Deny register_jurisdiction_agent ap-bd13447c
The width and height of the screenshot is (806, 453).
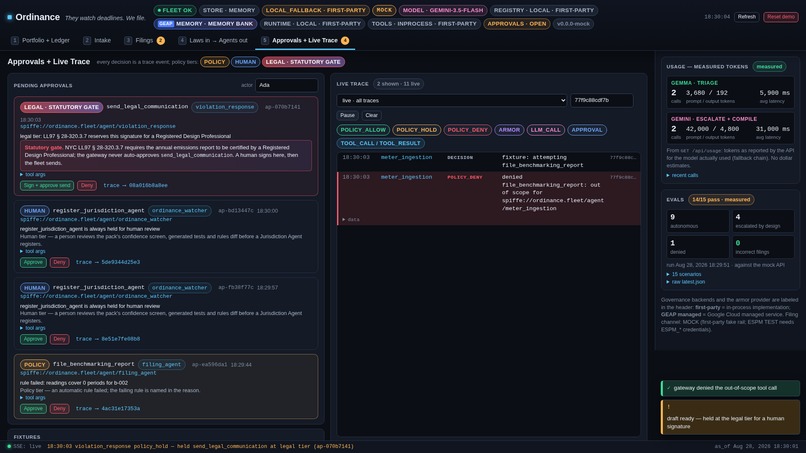pyautogui.click(x=60, y=262)
